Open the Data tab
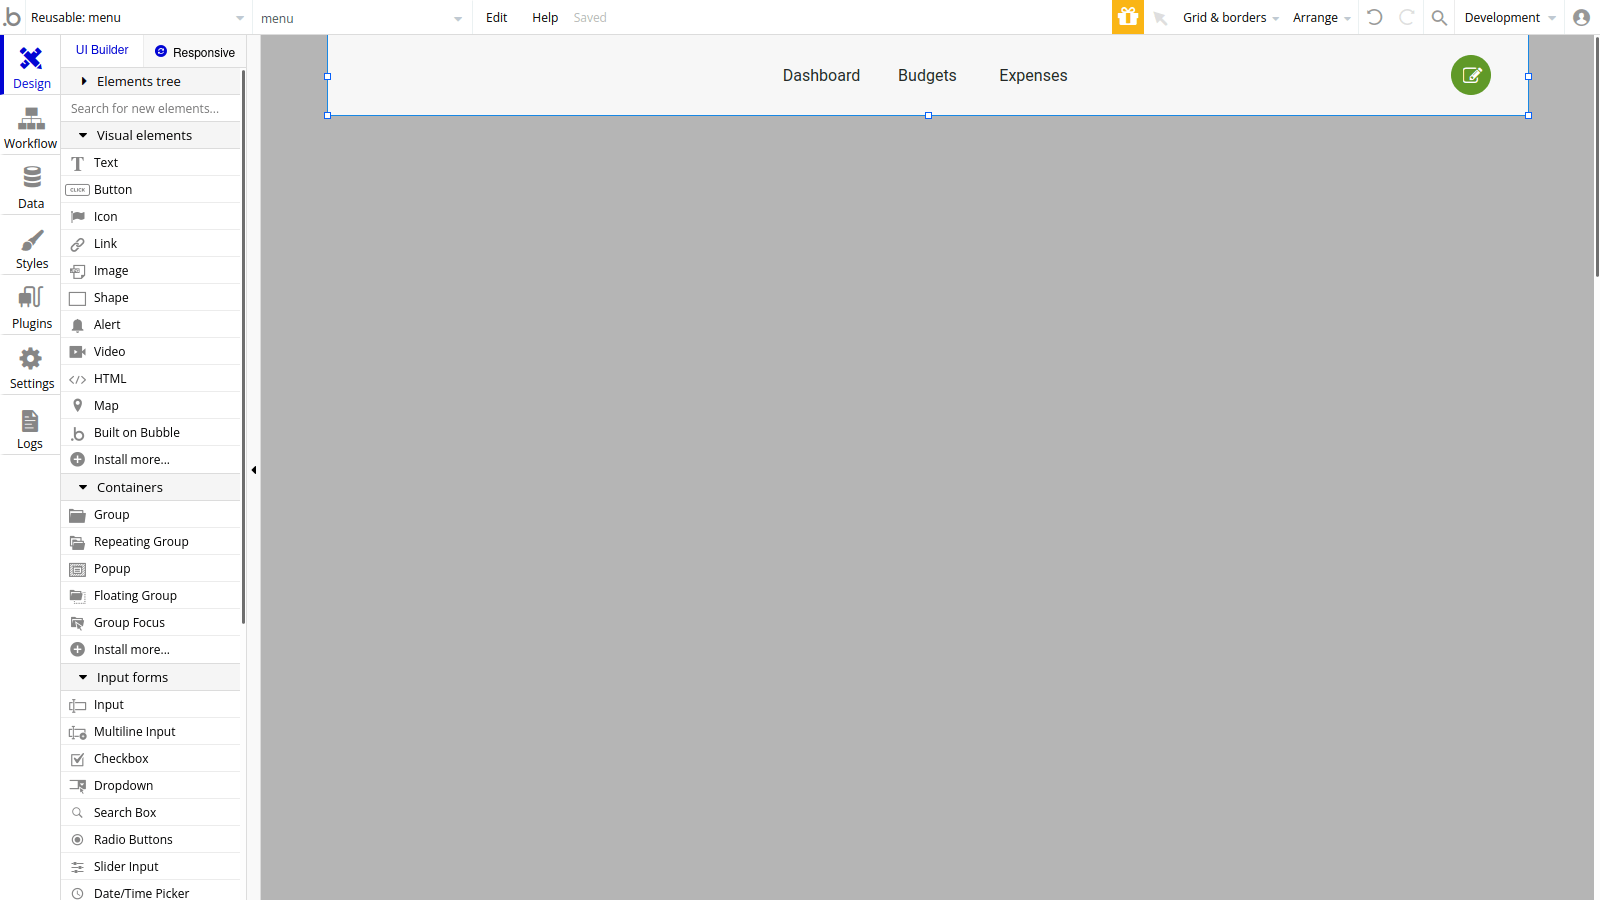This screenshot has height=900, width=1600. [x=31, y=187]
